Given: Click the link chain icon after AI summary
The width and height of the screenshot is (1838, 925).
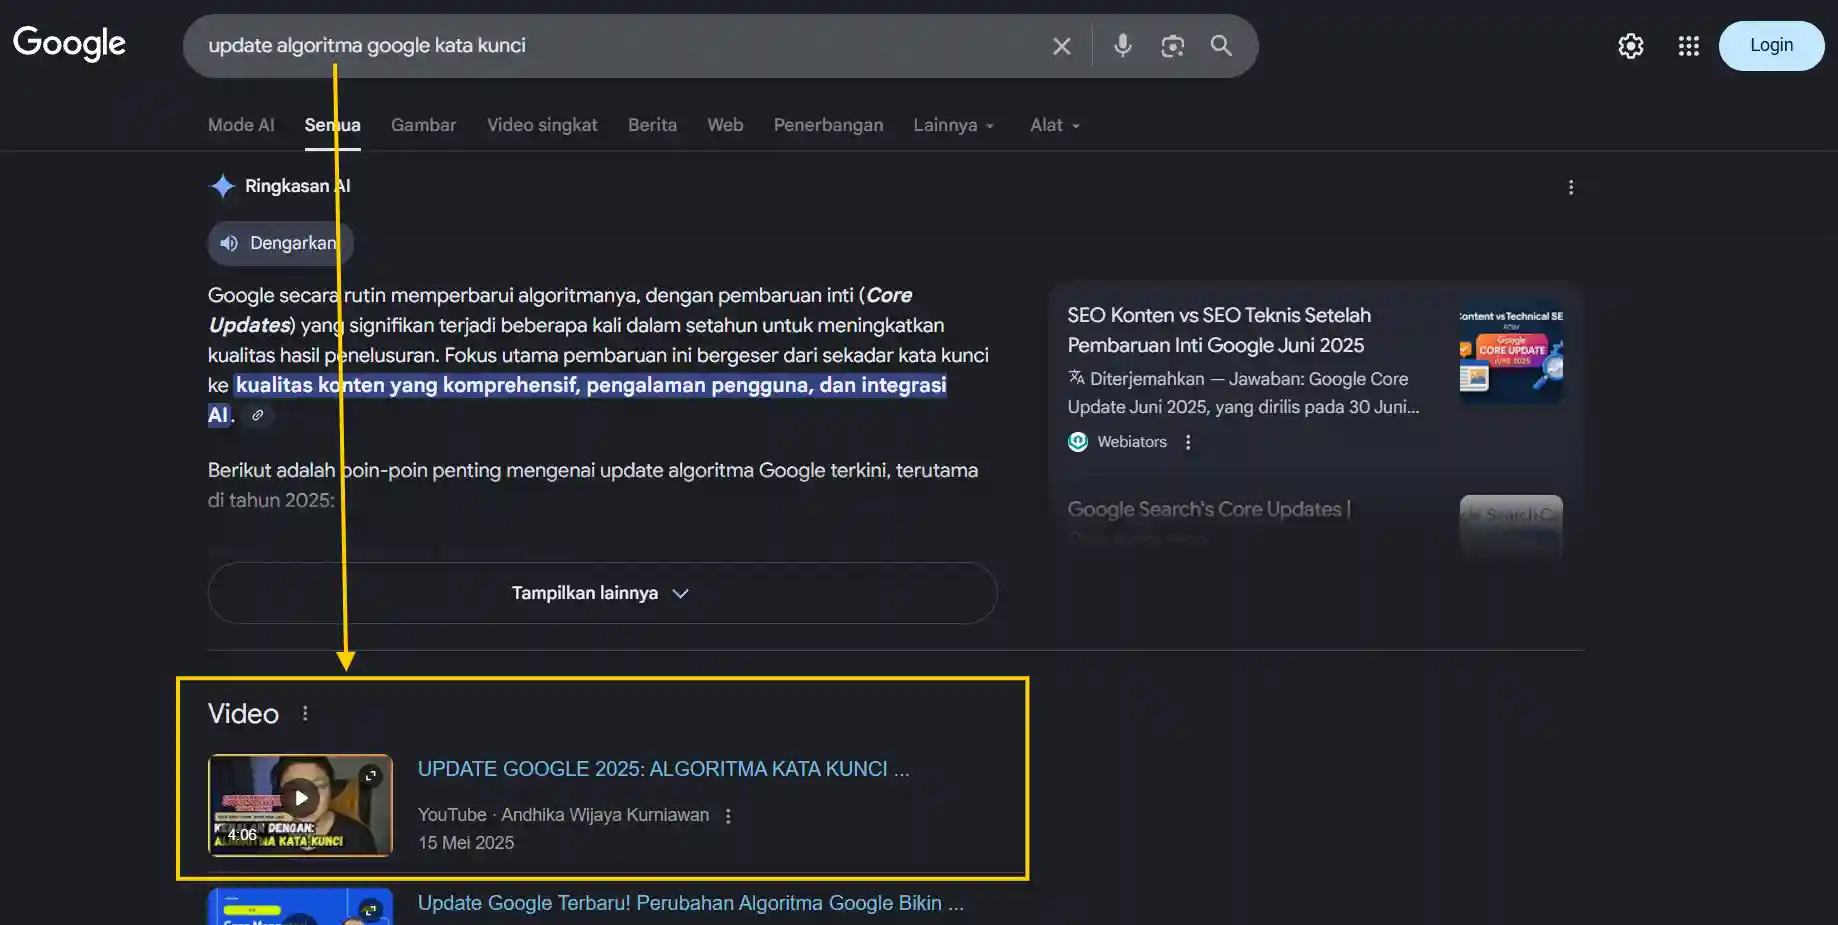Looking at the screenshot, I should 257,415.
